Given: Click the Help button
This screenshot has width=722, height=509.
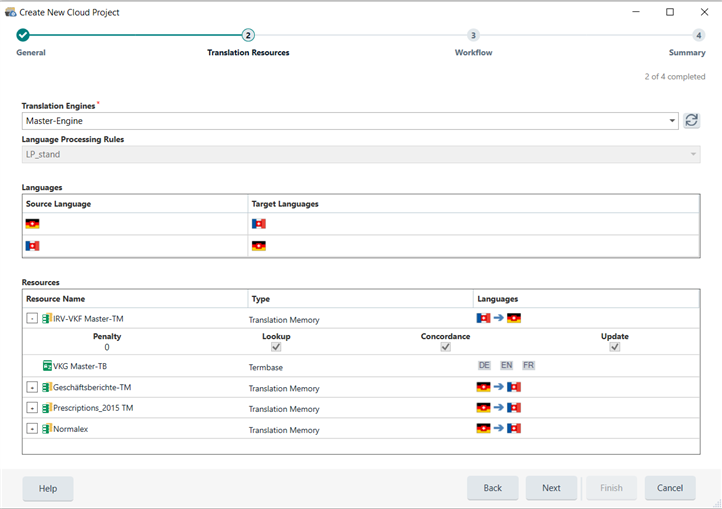Looking at the screenshot, I should tap(48, 488).
